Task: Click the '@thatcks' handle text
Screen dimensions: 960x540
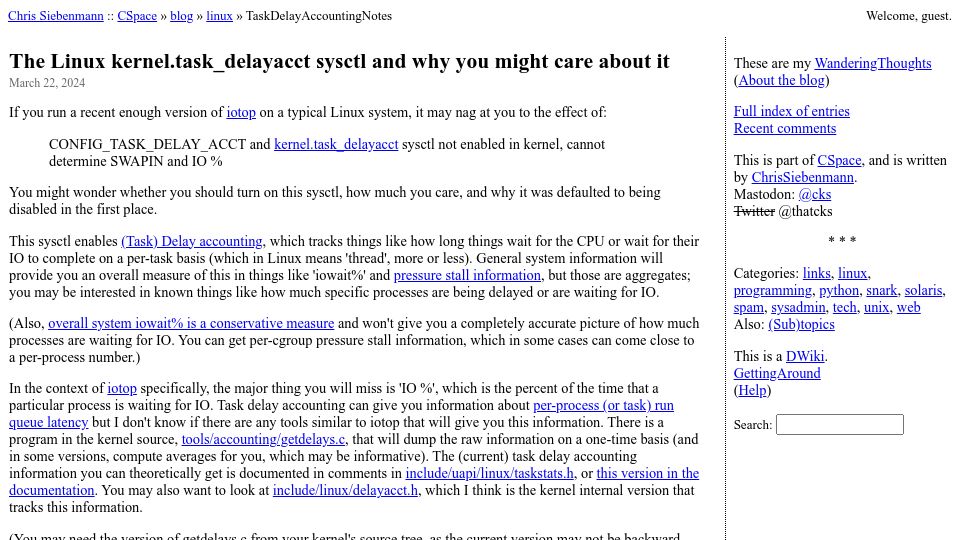Action: (x=805, y=212)
